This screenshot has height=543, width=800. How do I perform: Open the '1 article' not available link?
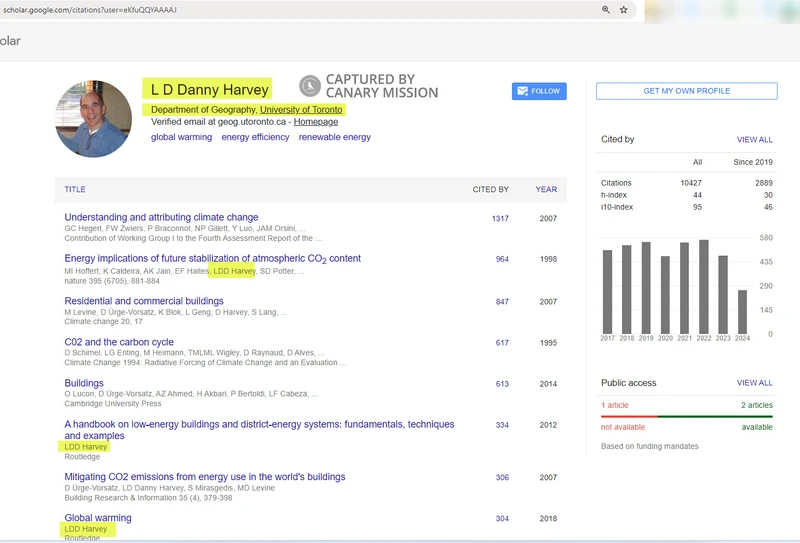coord(614,405)
